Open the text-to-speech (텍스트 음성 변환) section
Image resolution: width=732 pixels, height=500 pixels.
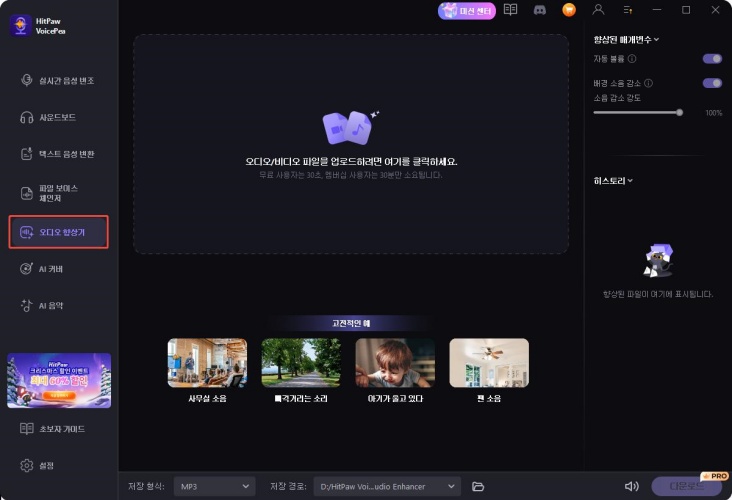(x=58, y=154)
